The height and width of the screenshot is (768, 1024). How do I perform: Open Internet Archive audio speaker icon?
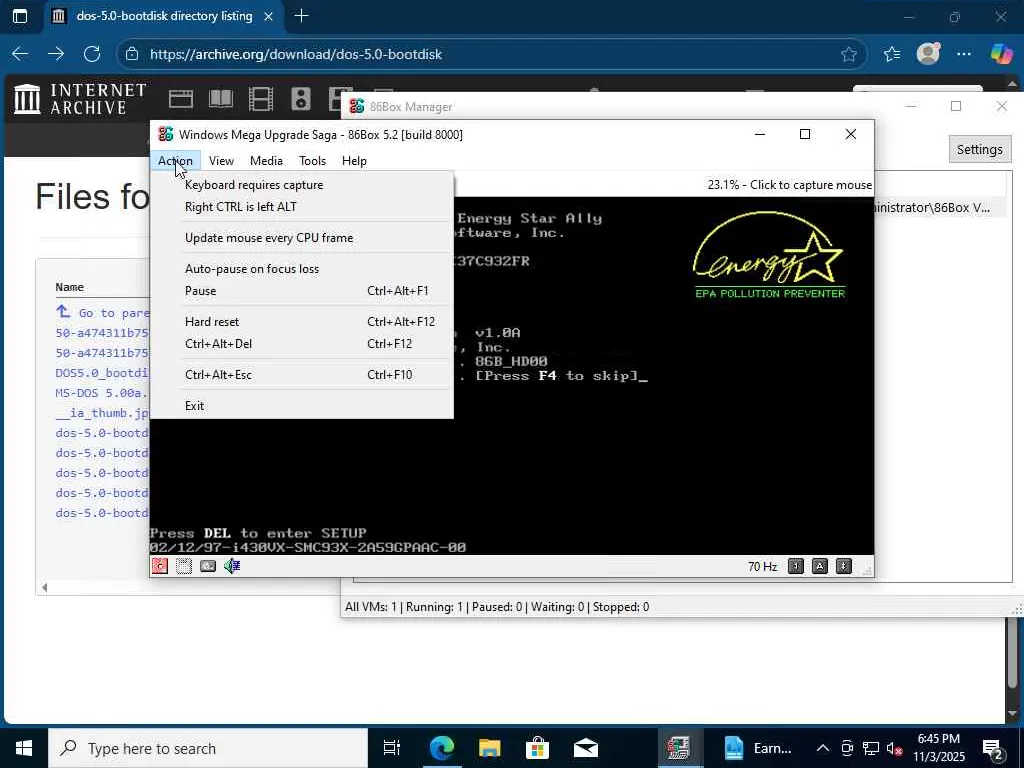tap(301, 99)
